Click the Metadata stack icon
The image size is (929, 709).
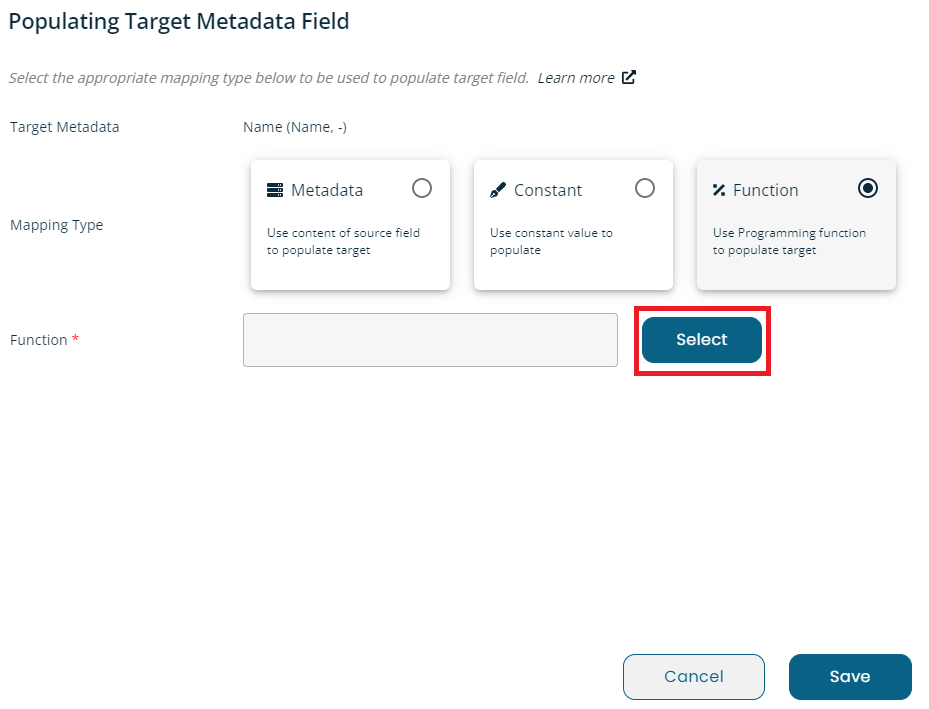tap(275, 190)
